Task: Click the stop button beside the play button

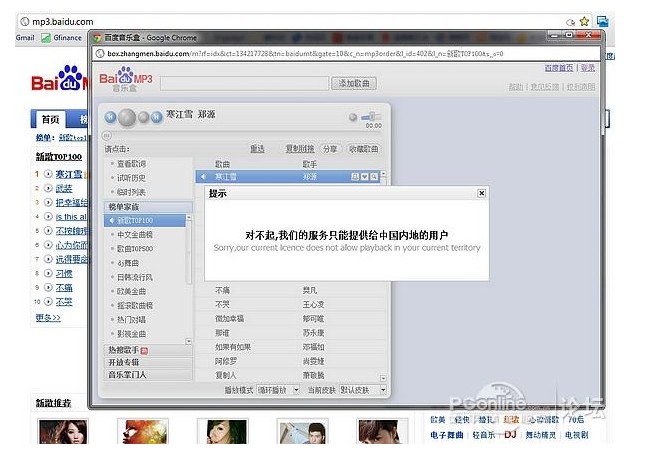Action: (143, 117)
